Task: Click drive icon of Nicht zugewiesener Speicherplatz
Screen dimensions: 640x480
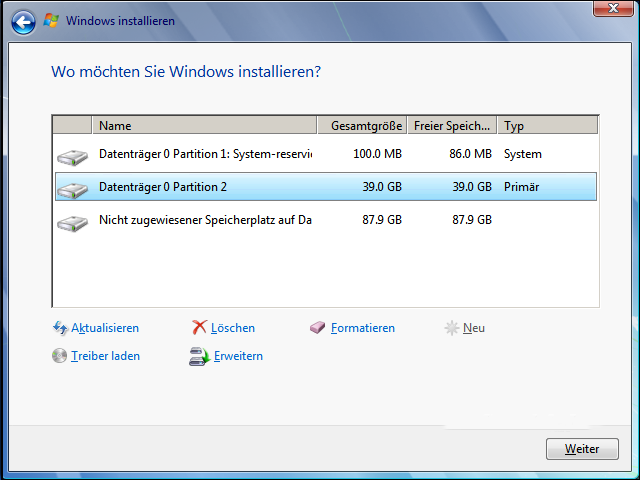Action: (72, 223)
